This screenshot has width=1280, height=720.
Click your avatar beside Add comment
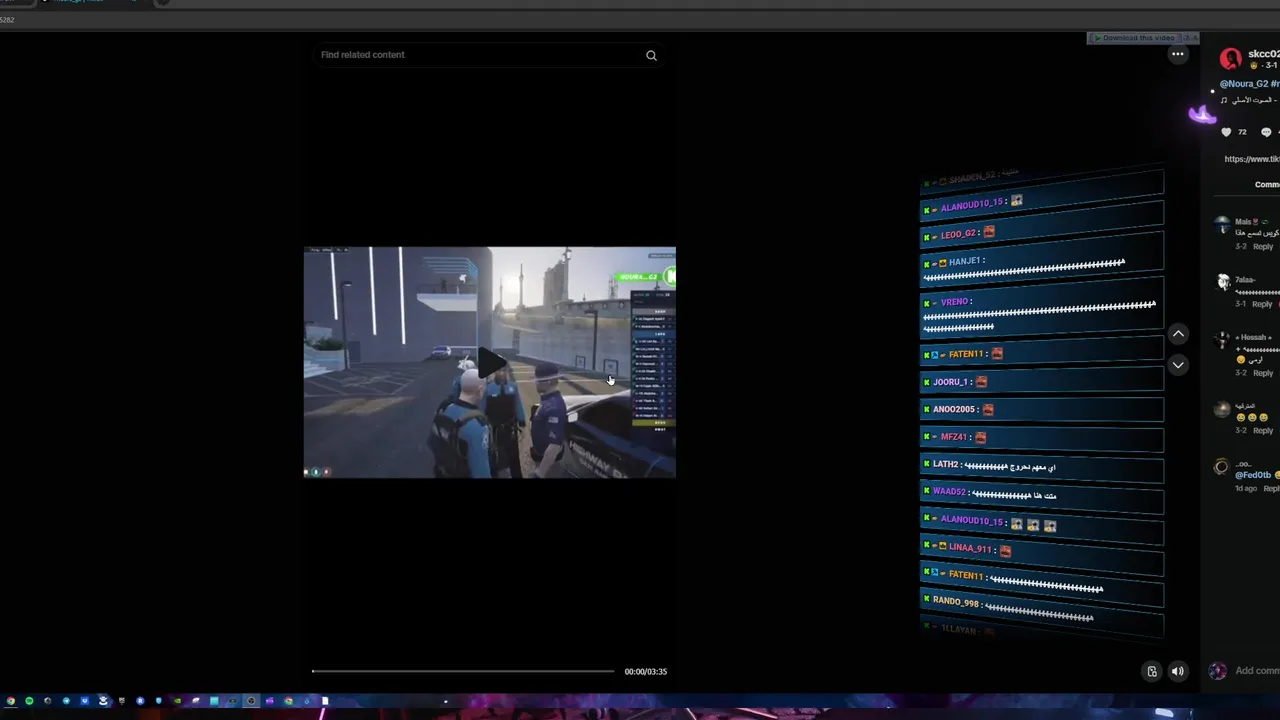tap(1217, 671)
